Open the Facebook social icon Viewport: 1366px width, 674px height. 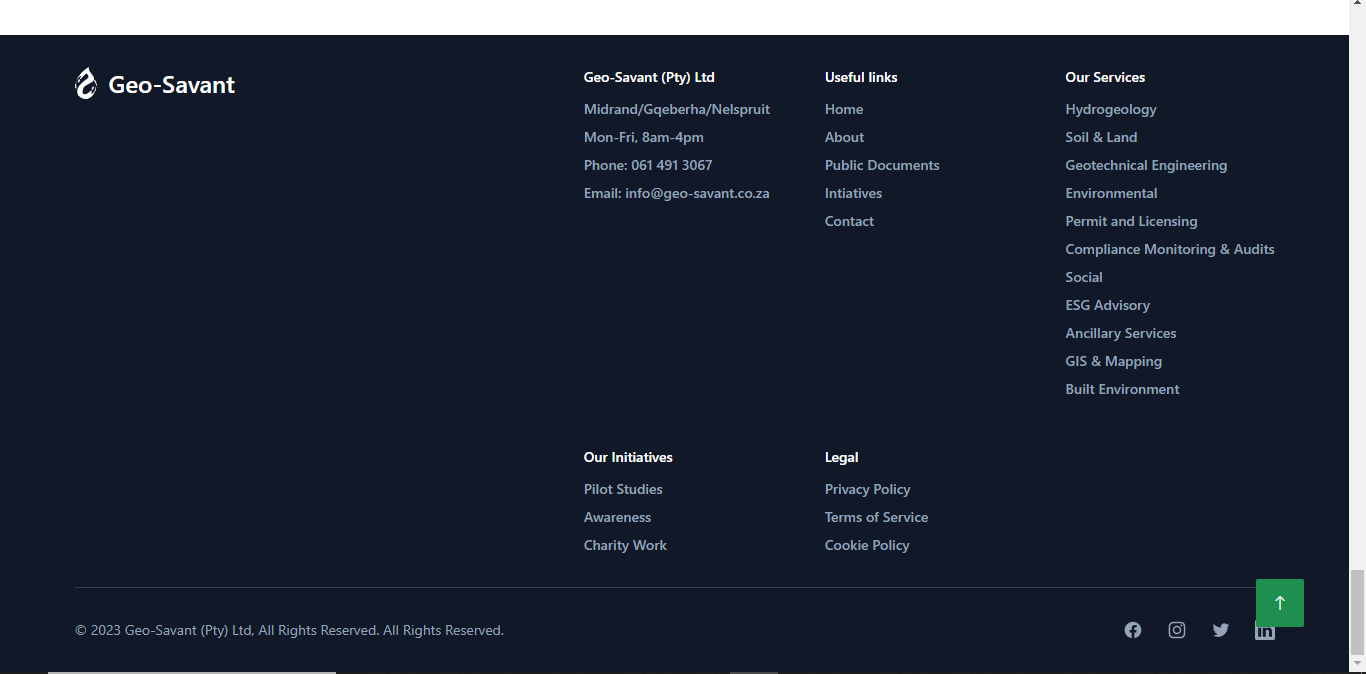(1132, 630)
